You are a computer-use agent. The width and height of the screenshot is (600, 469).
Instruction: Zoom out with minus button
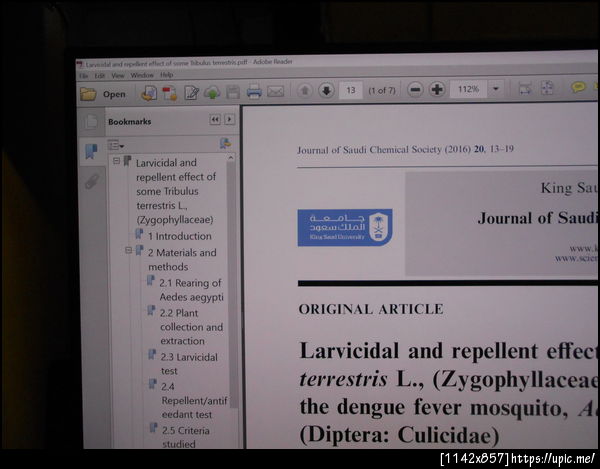point(415,90)
